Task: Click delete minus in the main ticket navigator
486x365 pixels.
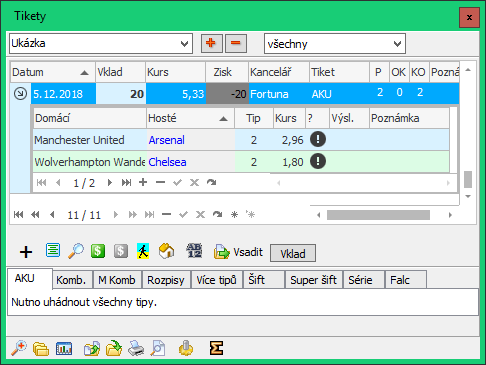Action: coord(166,215)
